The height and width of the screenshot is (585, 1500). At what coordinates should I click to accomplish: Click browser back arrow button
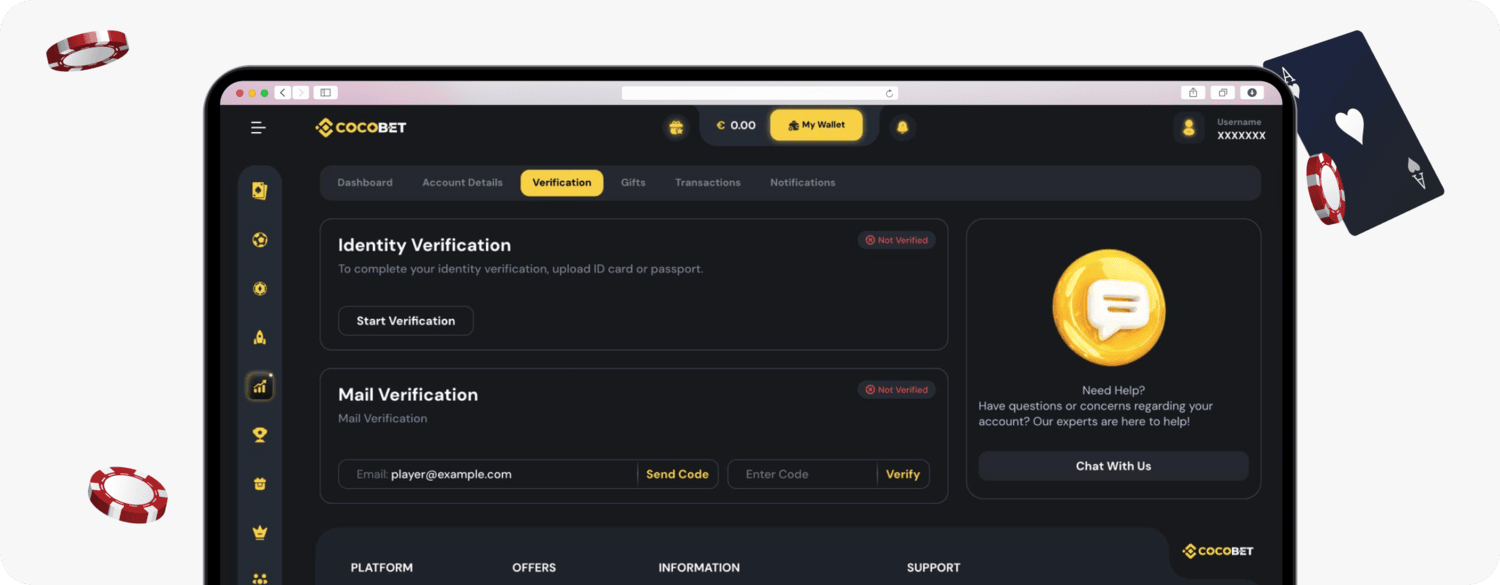pyautogui.click(x=283, y=92)
